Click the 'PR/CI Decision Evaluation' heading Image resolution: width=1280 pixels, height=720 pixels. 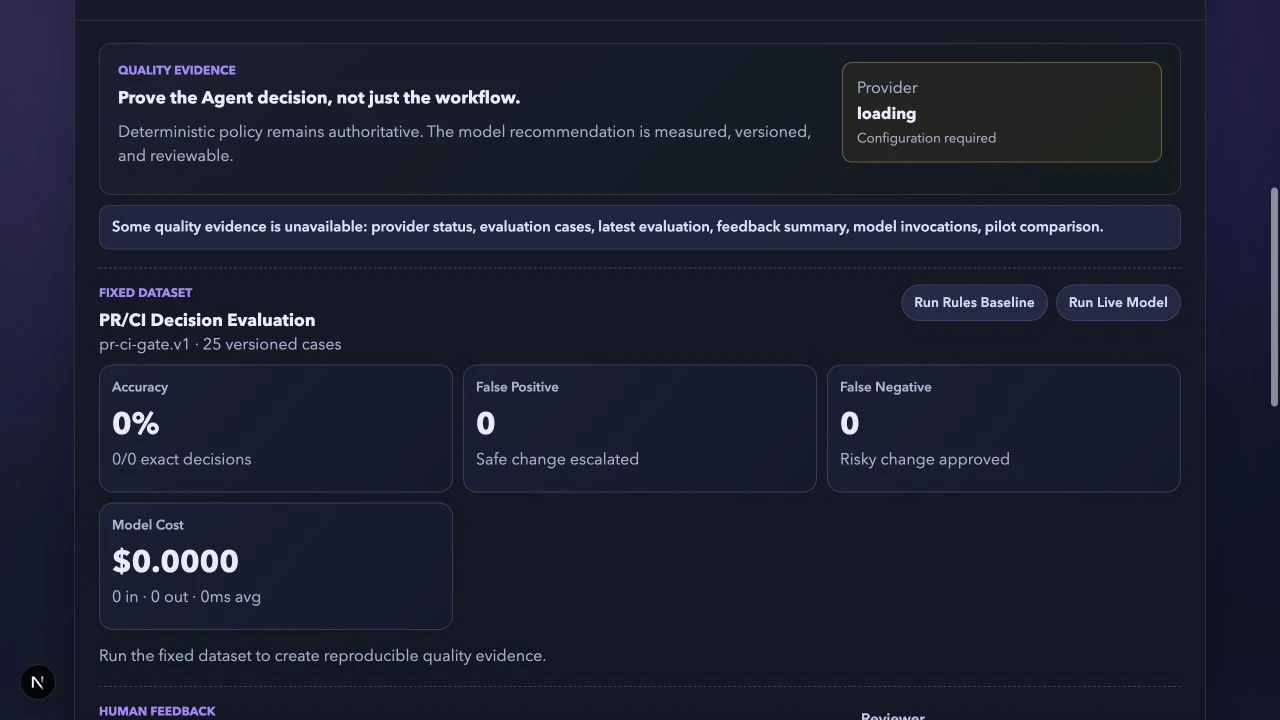click(x=207, y=320)
